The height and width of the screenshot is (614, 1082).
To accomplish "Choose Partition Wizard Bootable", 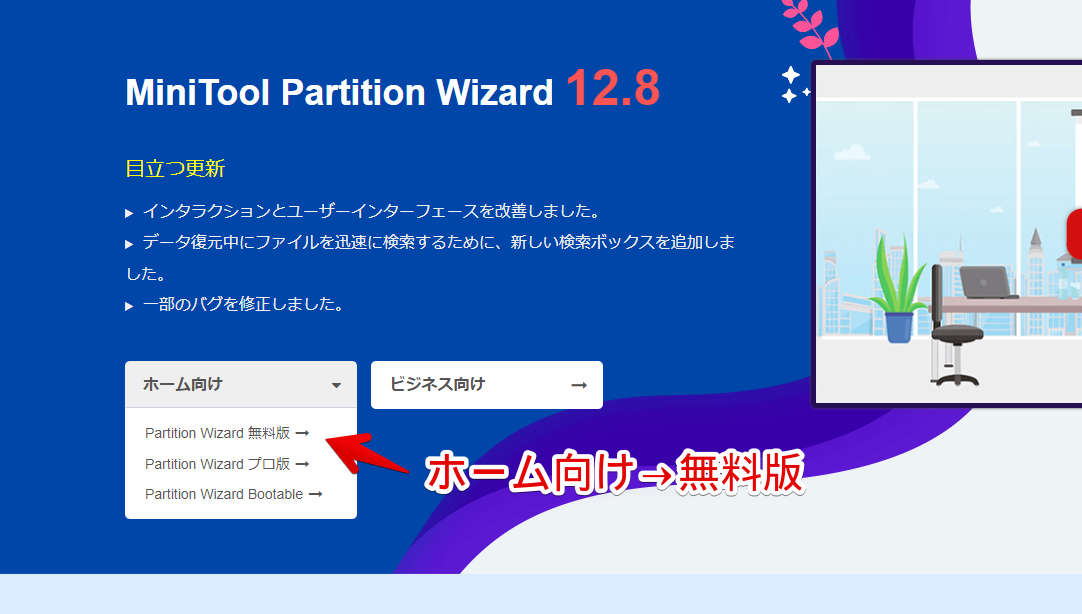I will coord(233,494).
